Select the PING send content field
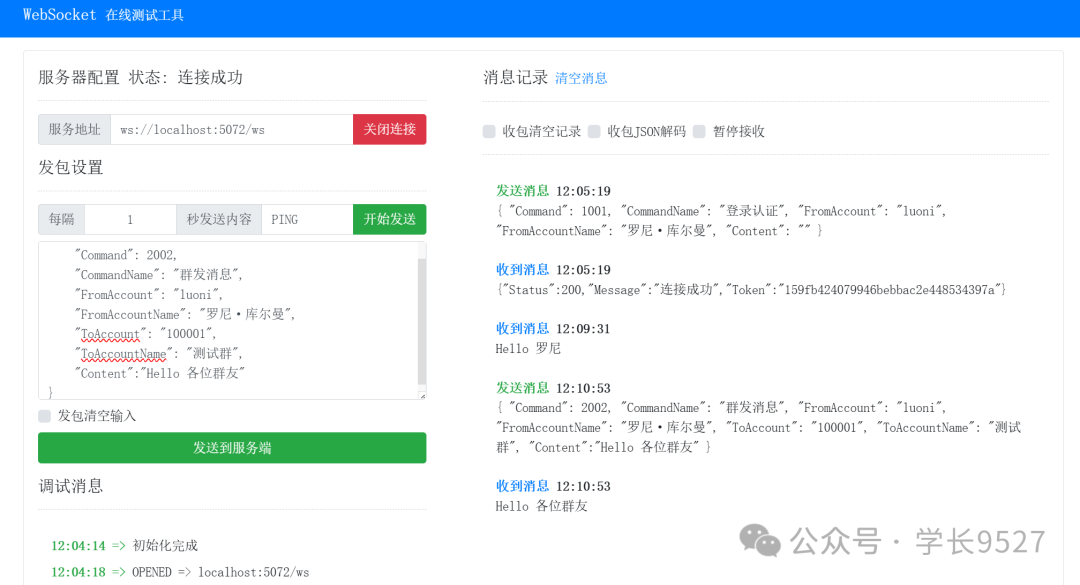 306,219
